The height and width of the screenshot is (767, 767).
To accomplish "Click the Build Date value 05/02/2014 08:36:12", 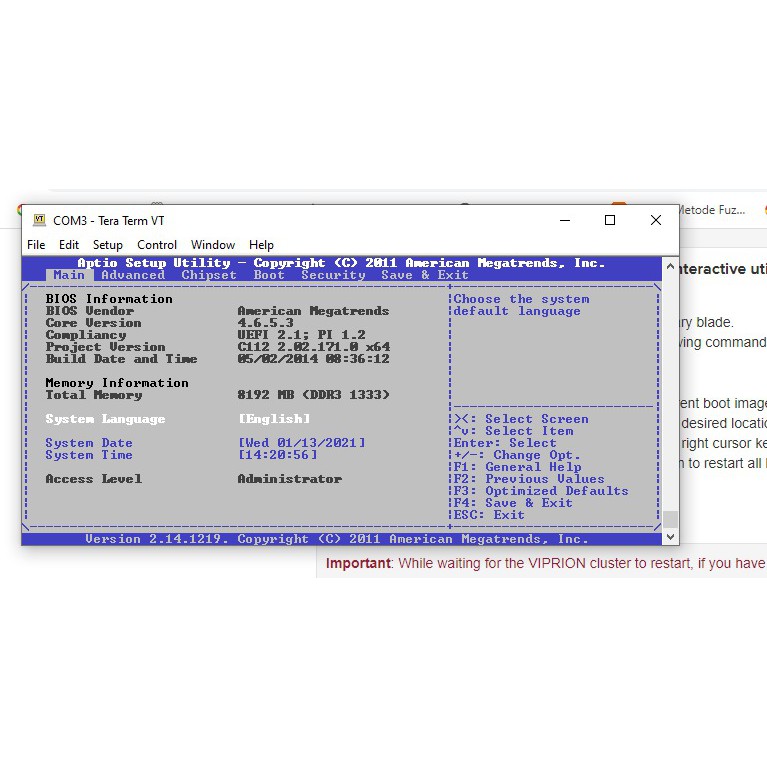I will pos(314,359).
